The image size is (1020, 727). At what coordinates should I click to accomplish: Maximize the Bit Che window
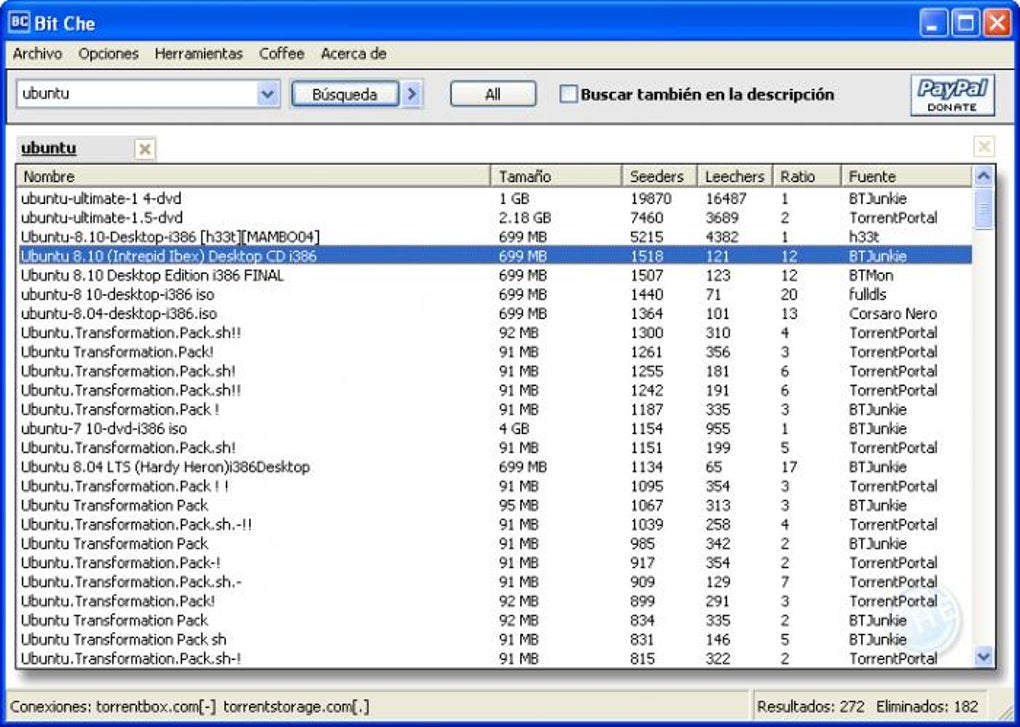tap(965, 23)
